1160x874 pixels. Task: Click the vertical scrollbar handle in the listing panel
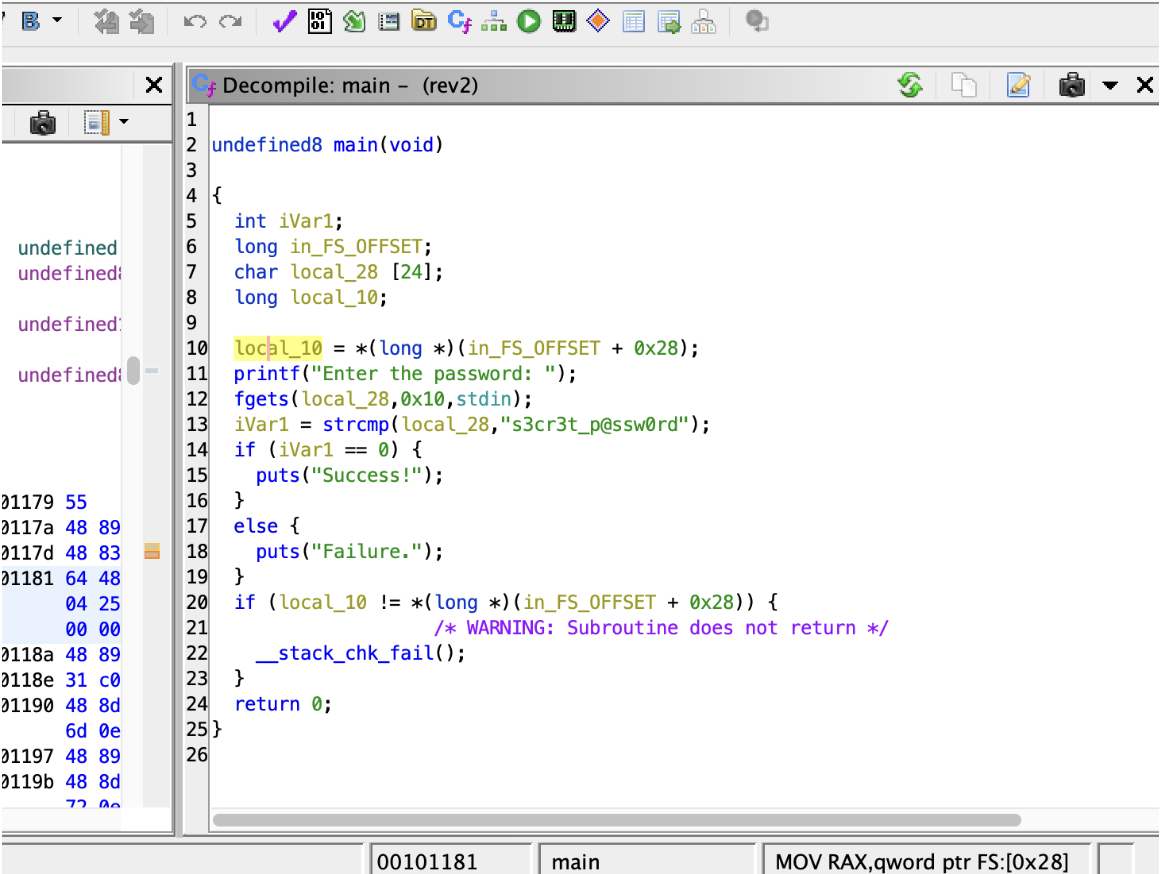point(133,370)
